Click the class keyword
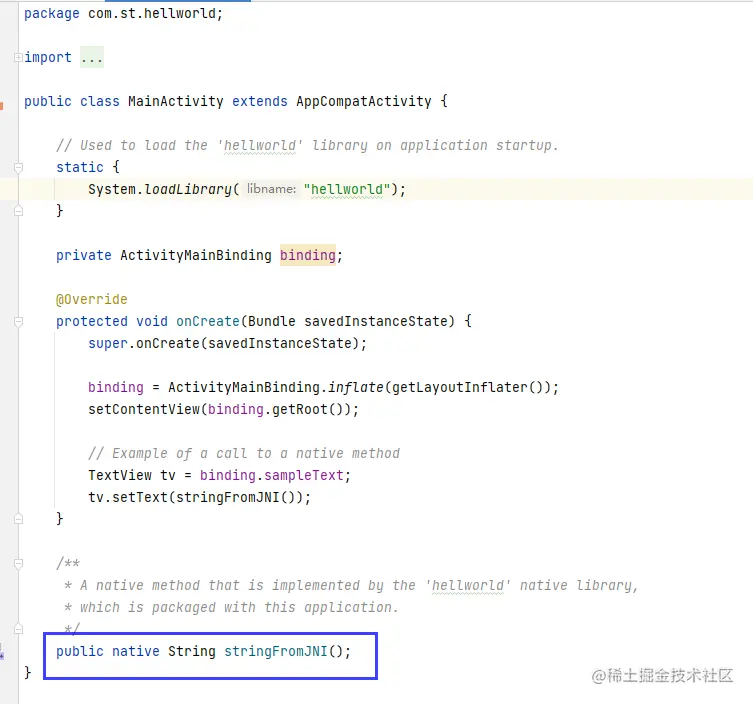The image size is (753, 704). click(100, 101)
